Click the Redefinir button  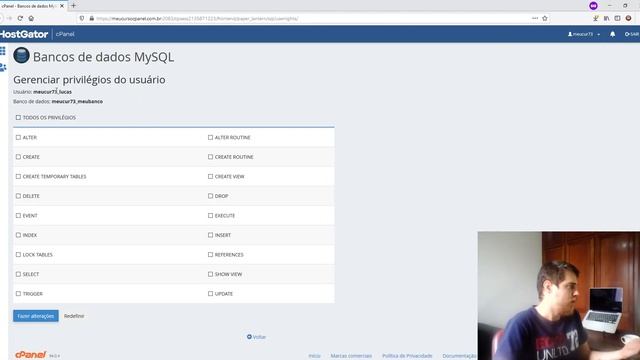[74, 316]
